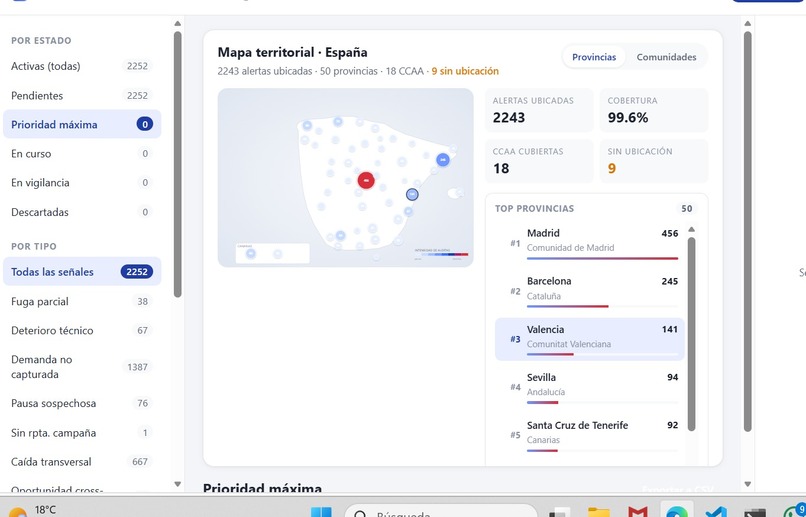Select Barcelona's large blue map marker
Viewport: 806px width, 517px height.
coord(443,160)
